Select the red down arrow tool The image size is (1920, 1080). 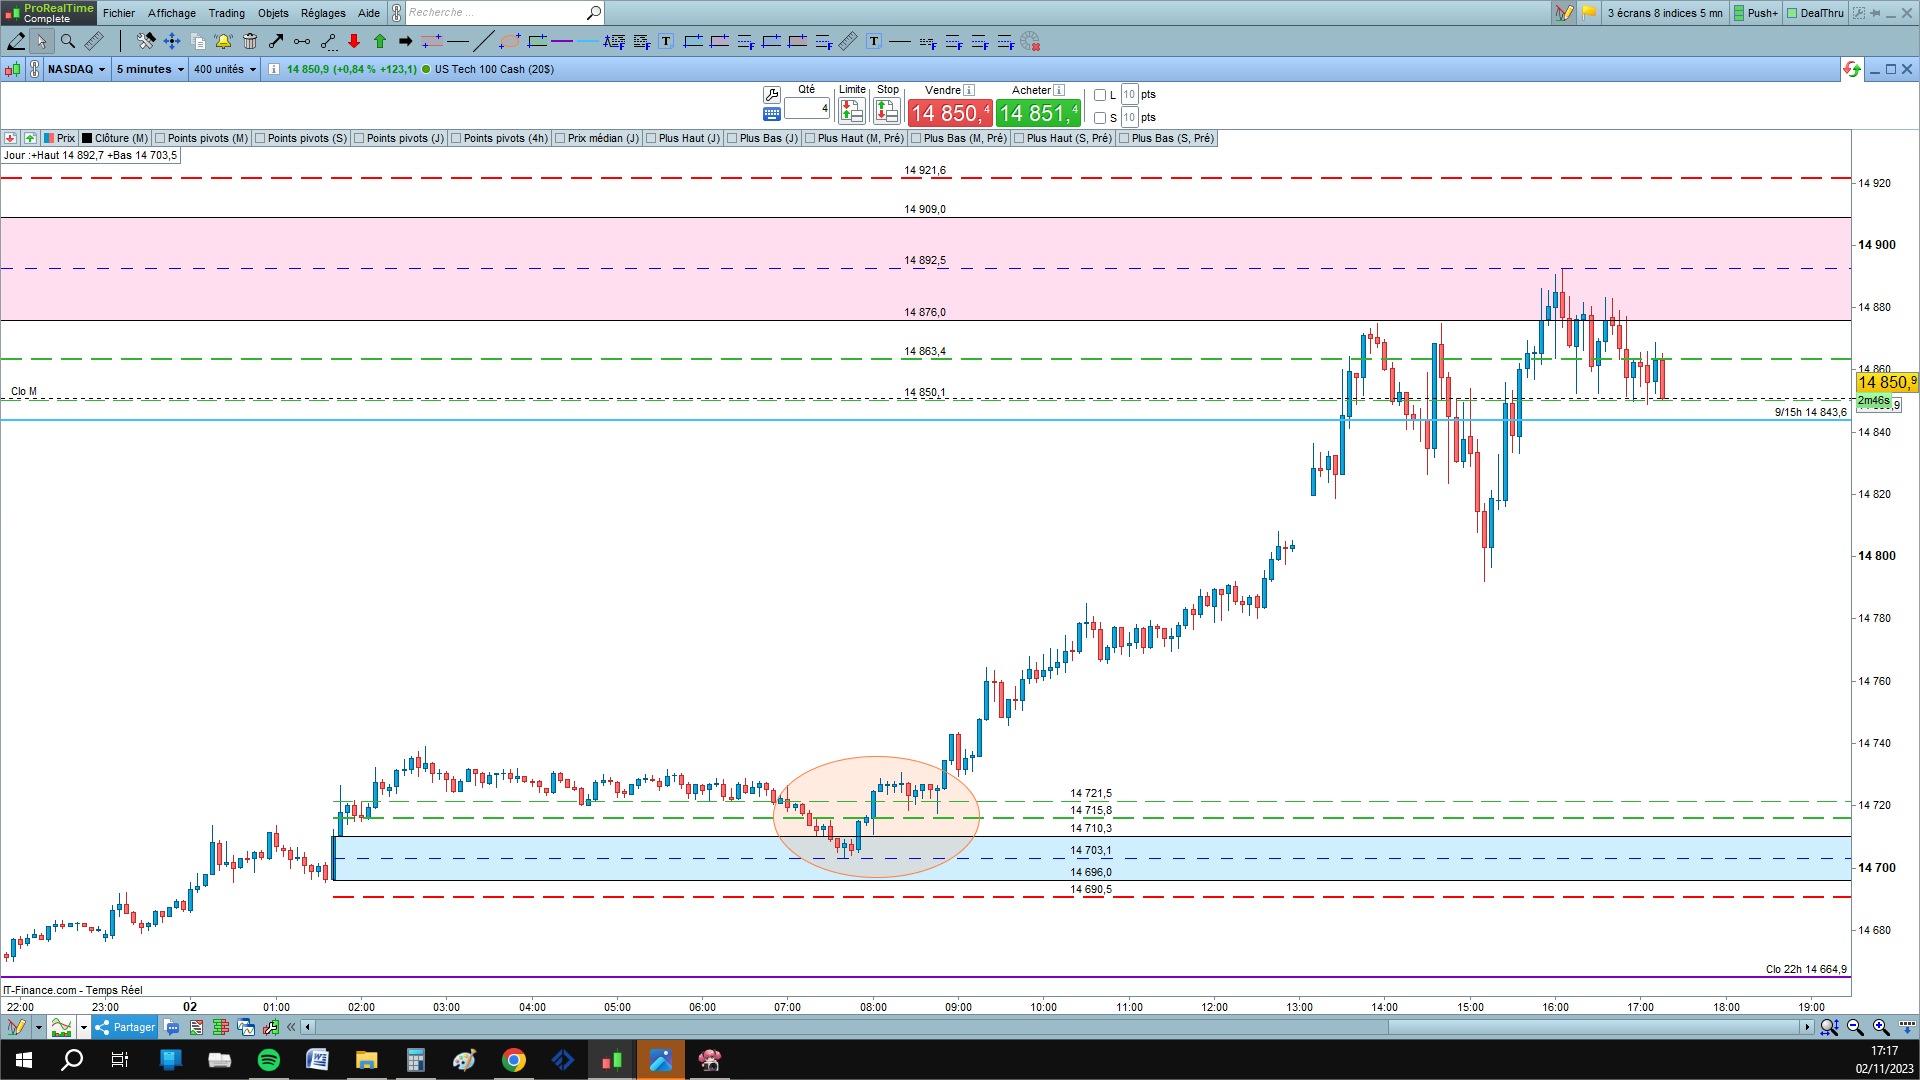pos(354,41)
